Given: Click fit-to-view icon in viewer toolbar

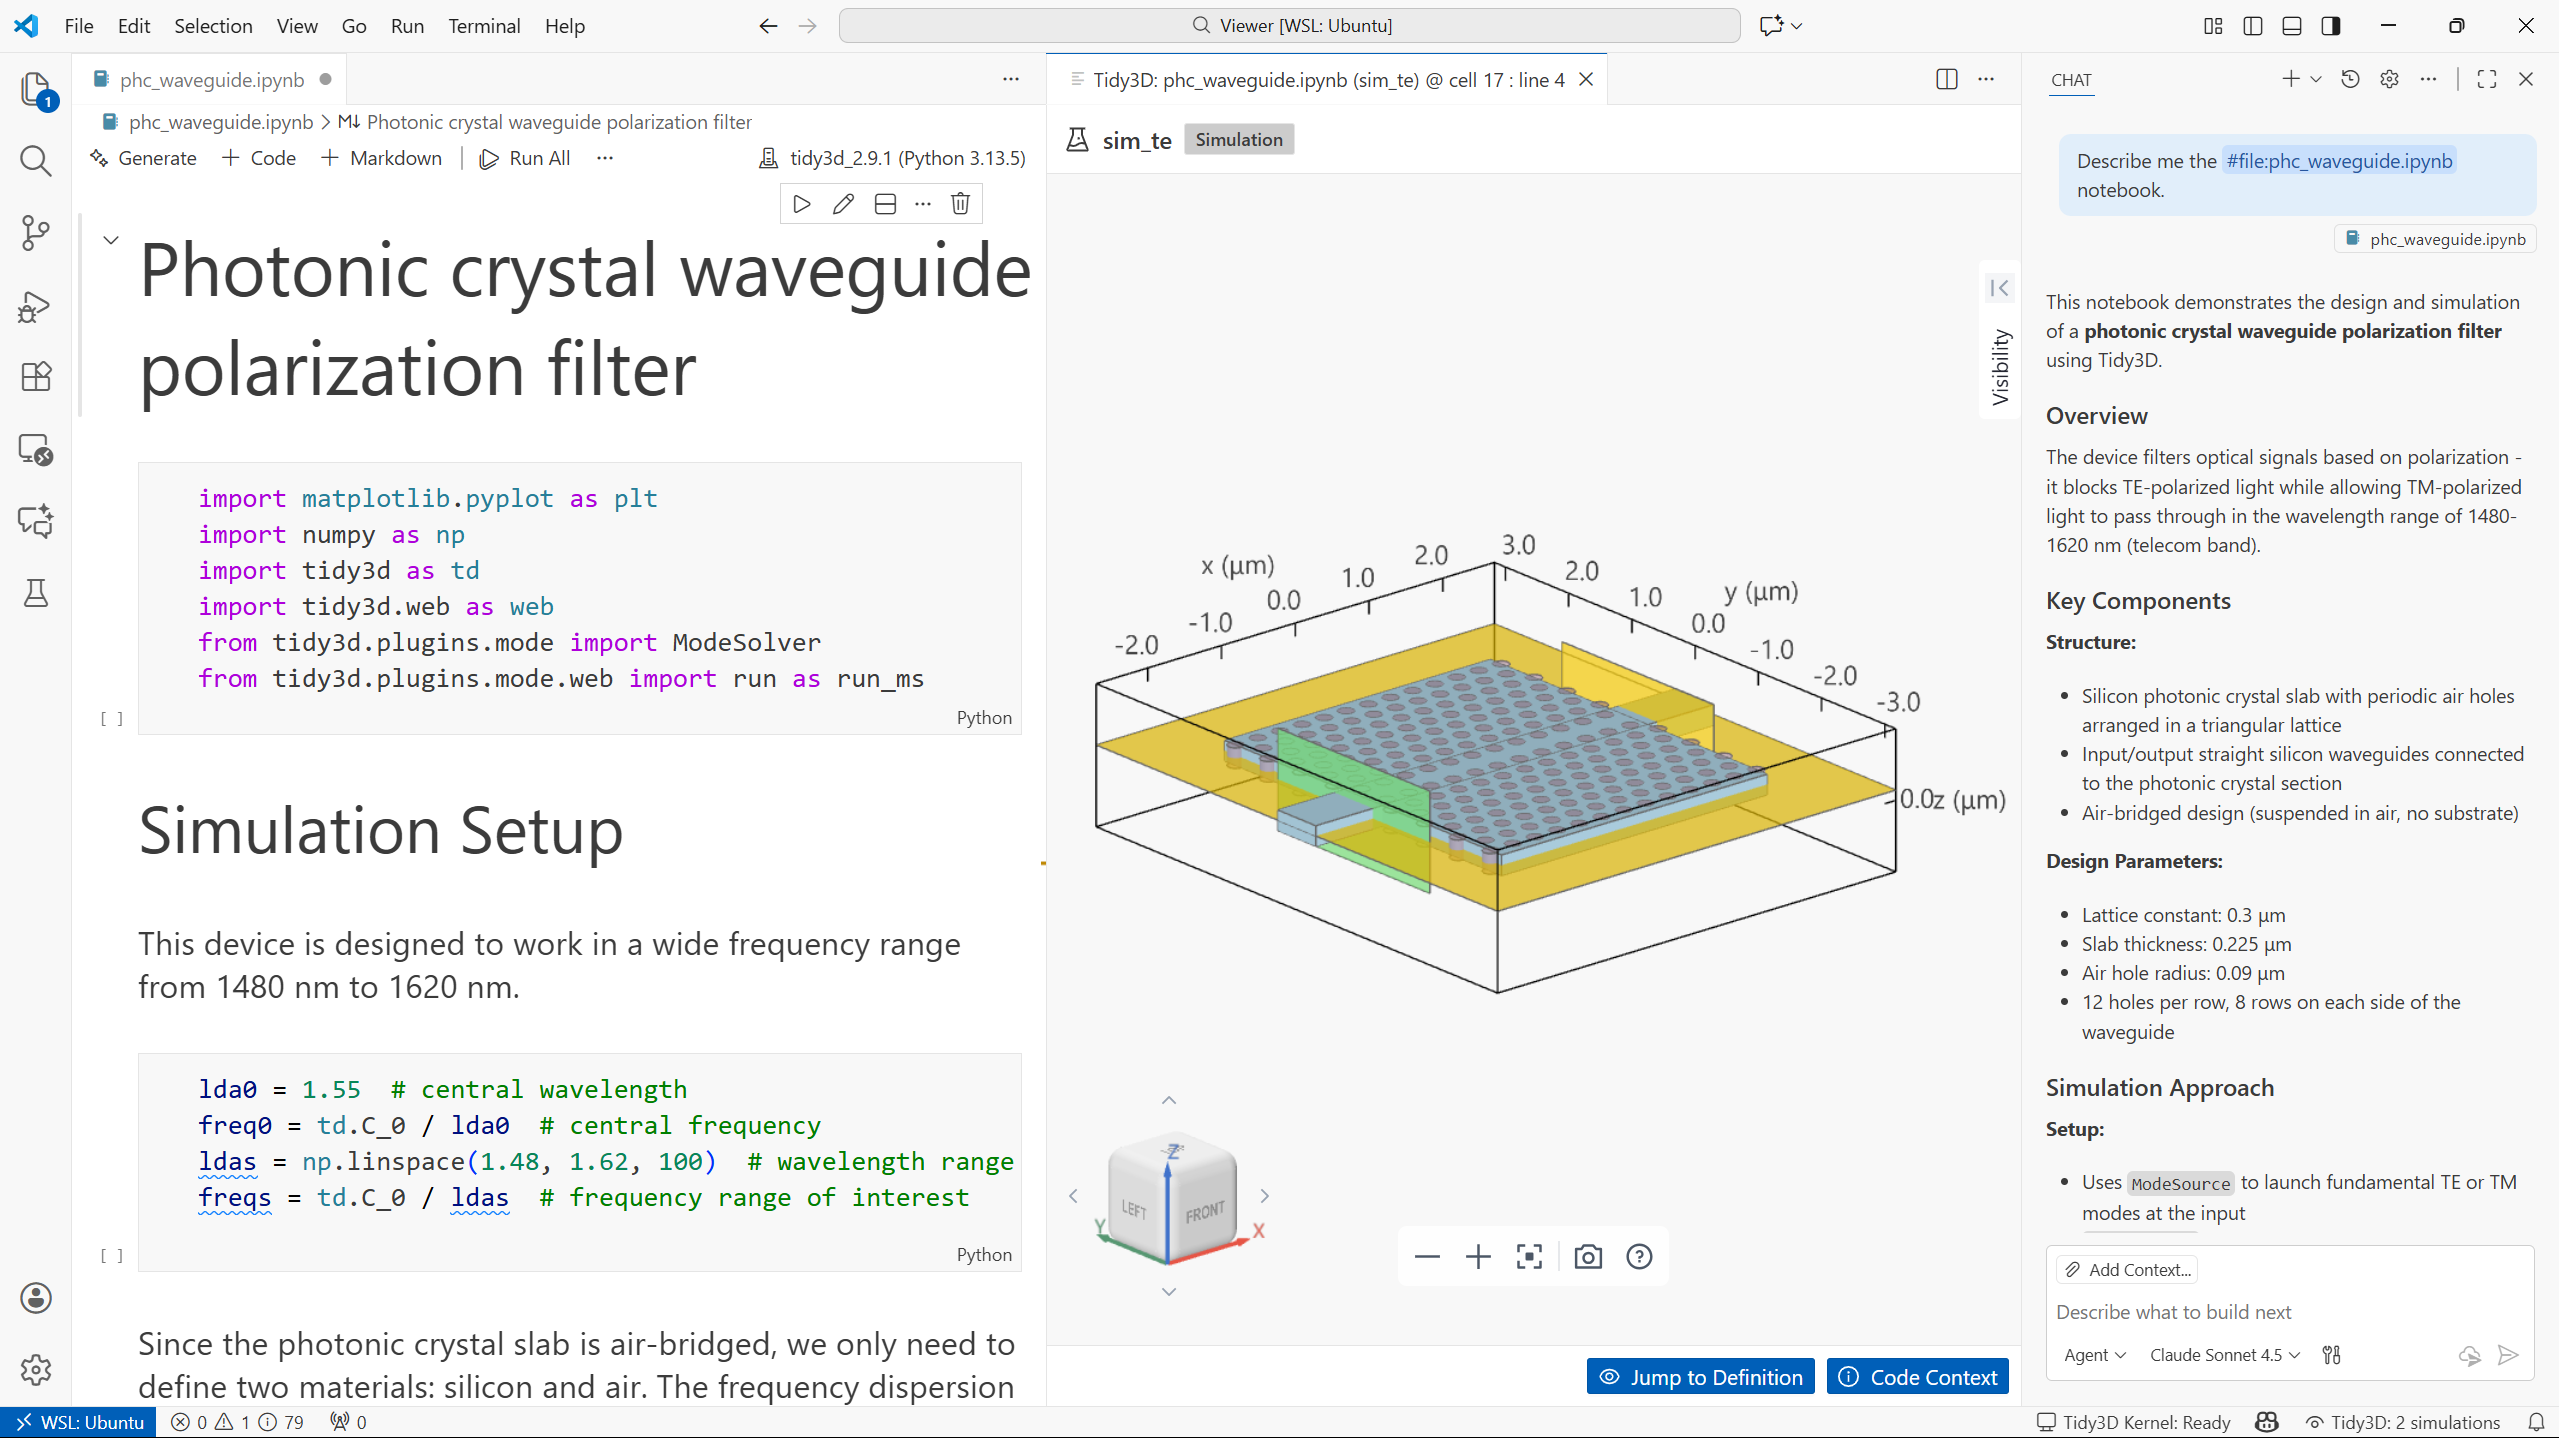Looking at the screenshot, I should [1529, 1257].
